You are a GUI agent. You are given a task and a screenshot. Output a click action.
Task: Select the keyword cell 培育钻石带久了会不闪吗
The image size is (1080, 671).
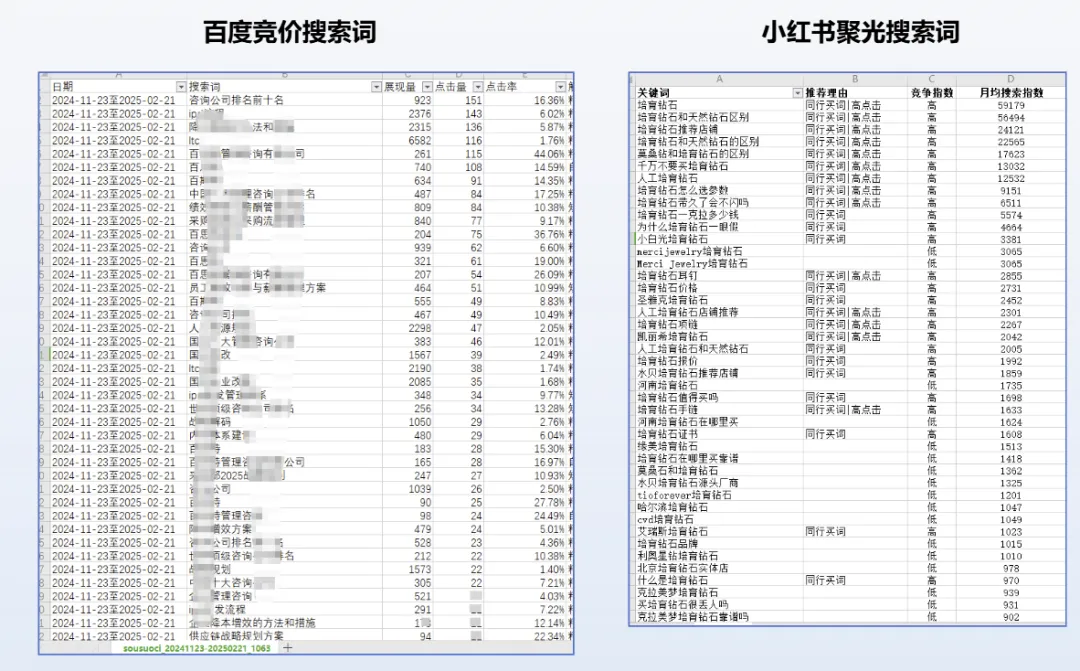pos(719,203)
